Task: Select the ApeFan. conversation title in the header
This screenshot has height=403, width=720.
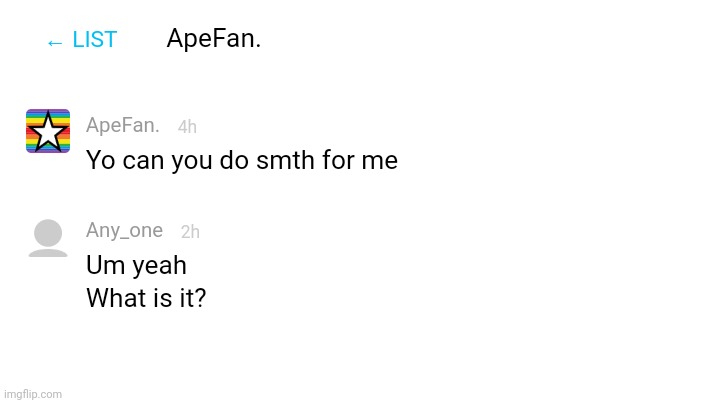Action: click(214, 38)
